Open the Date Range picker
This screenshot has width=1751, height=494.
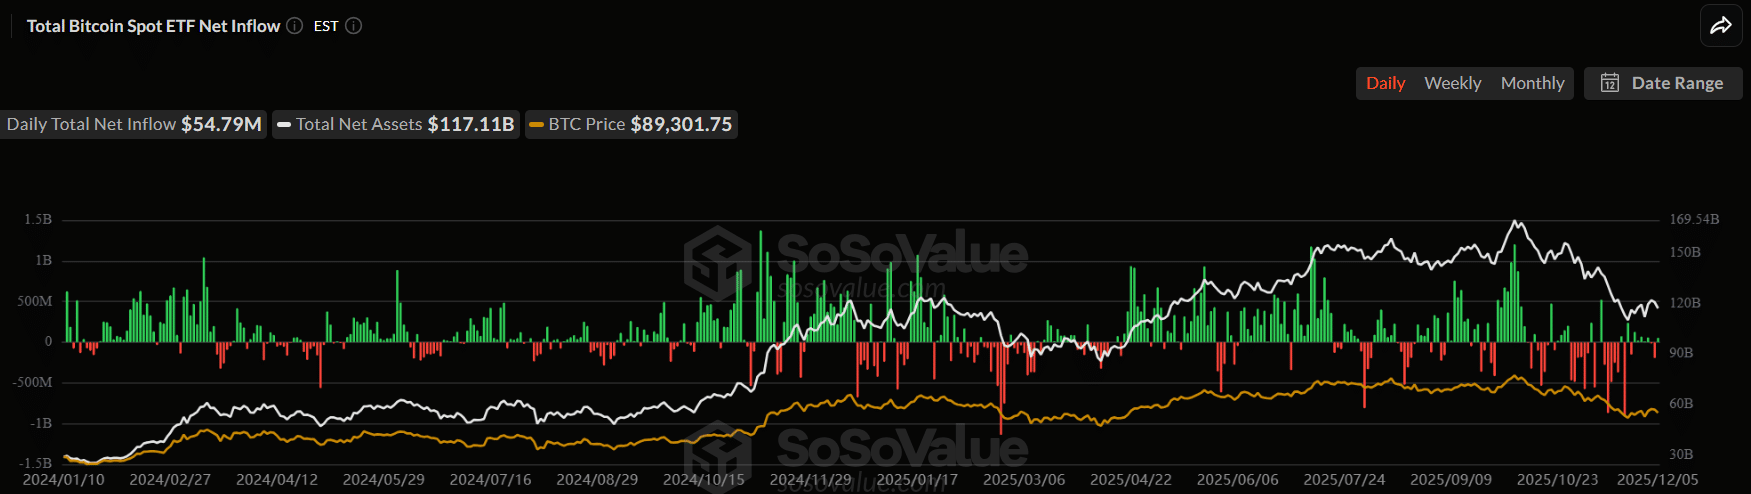(1662, 83)
